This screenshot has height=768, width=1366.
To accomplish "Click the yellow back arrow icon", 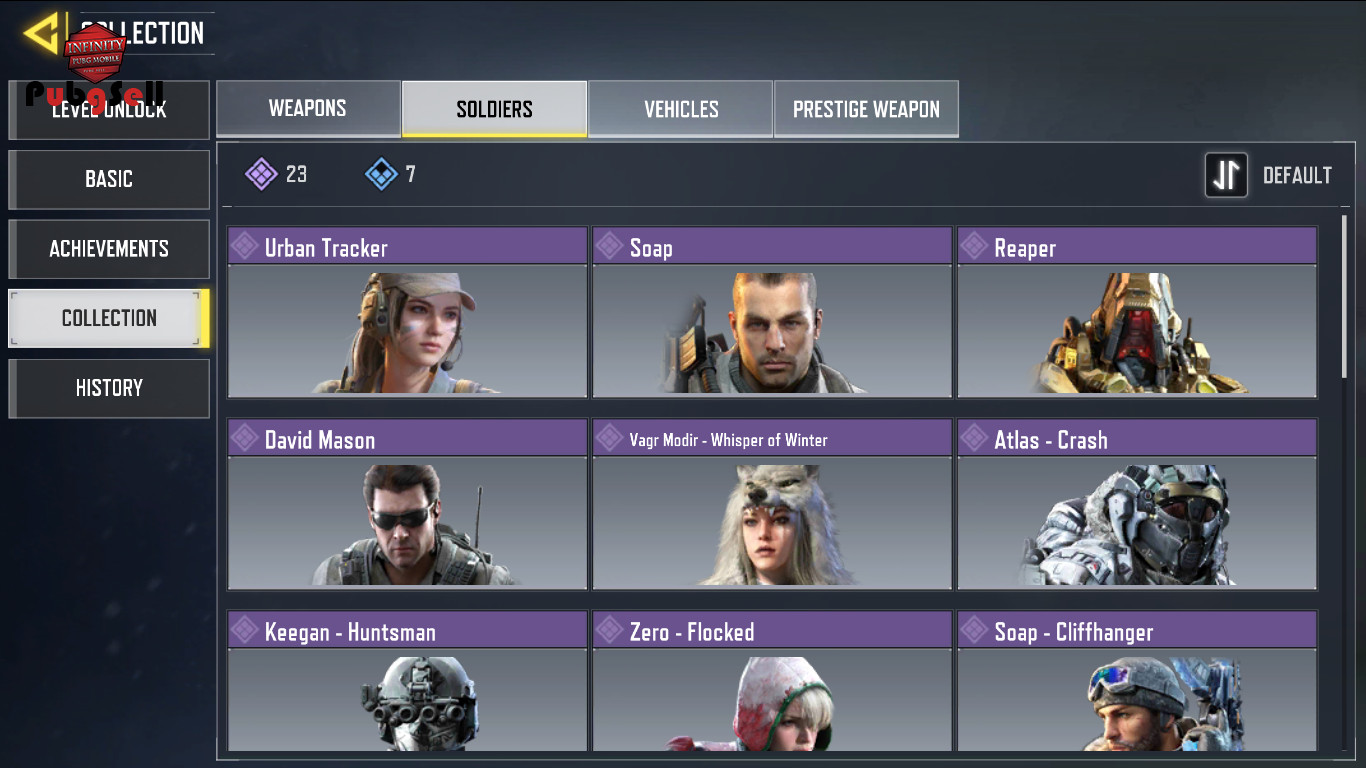I will 42,35.
